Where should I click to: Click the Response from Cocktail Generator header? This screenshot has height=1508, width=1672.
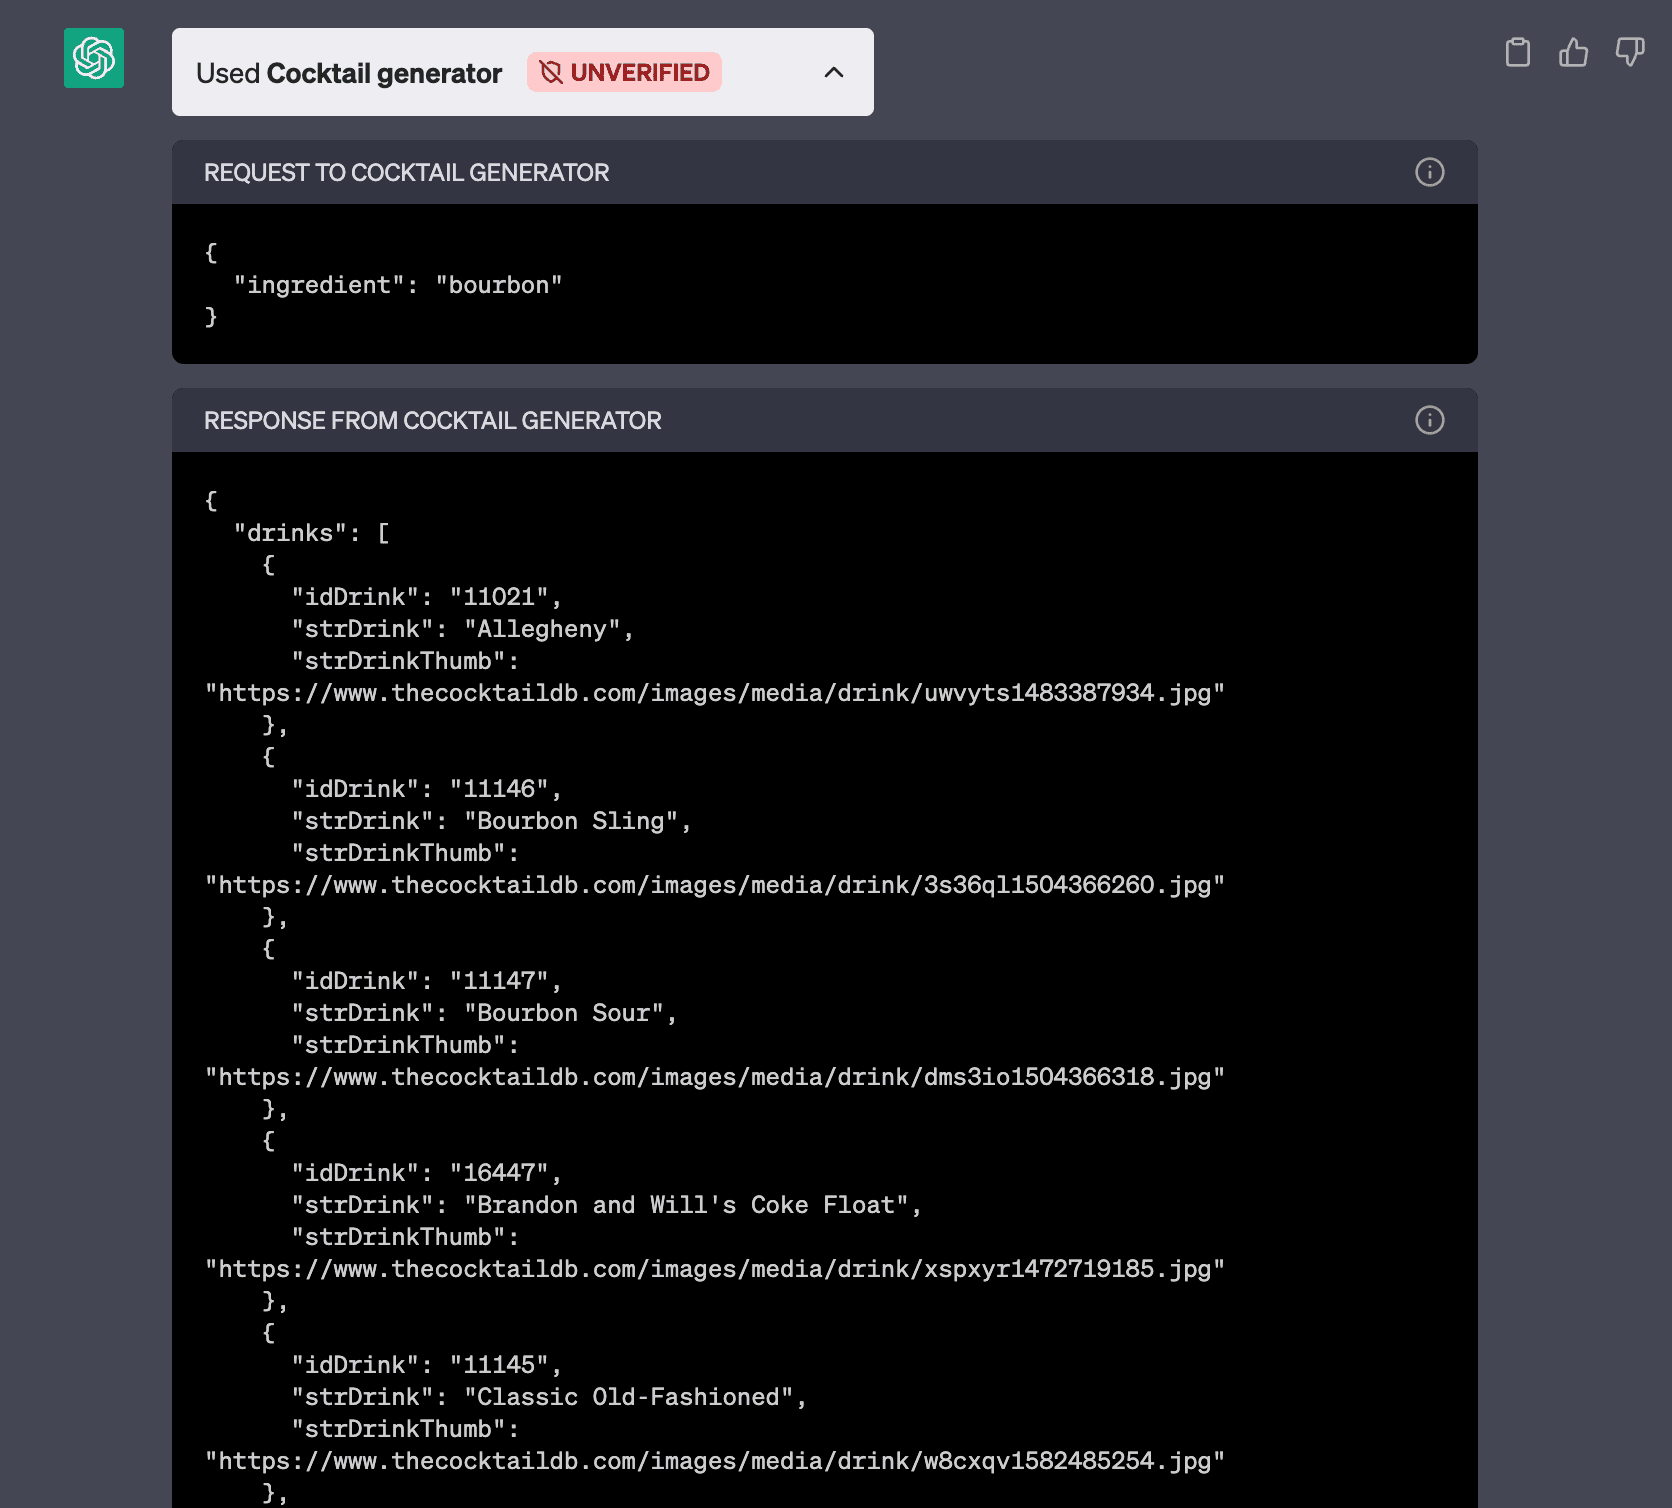click(x=432, y=421)
